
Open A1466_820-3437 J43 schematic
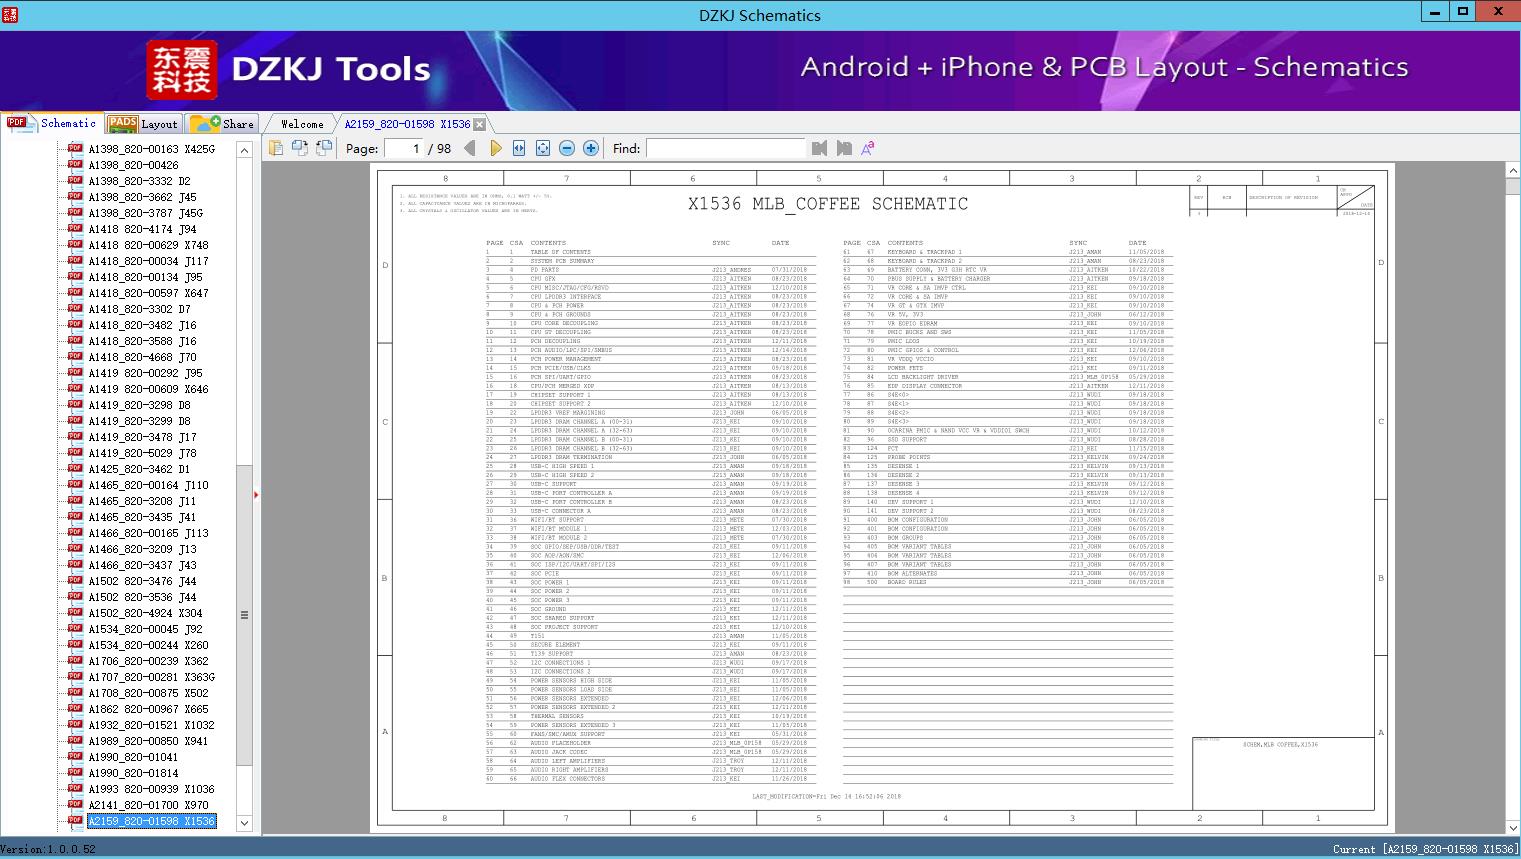(142, 565)
